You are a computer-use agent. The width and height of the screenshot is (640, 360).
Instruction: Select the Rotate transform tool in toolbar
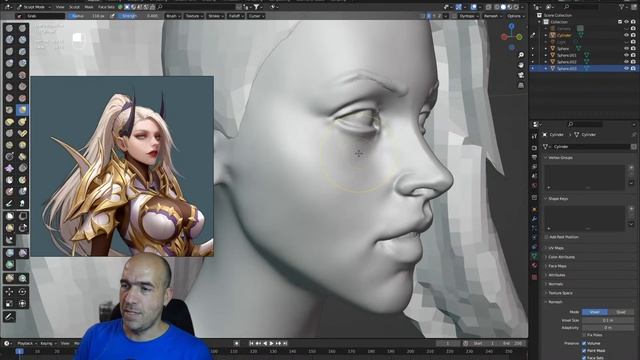[22, 292]
